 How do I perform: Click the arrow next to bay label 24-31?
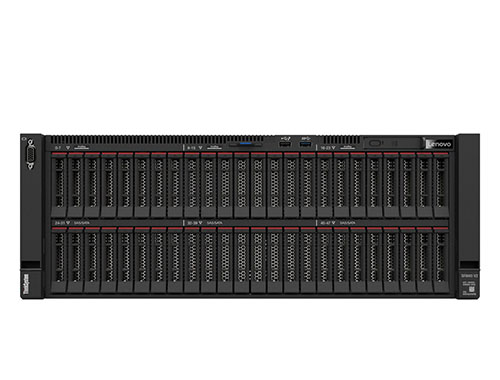[x=68, y=223]
